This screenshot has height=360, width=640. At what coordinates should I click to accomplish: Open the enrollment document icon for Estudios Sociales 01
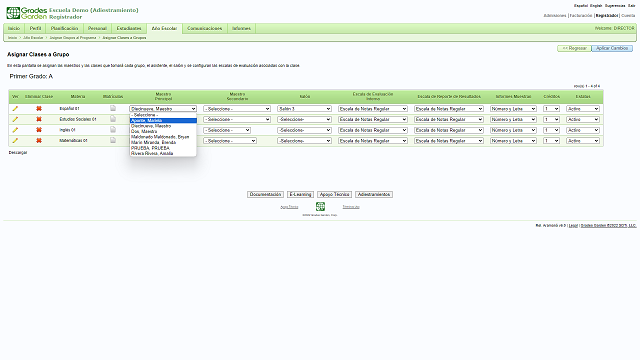click(x=113, y=119)
